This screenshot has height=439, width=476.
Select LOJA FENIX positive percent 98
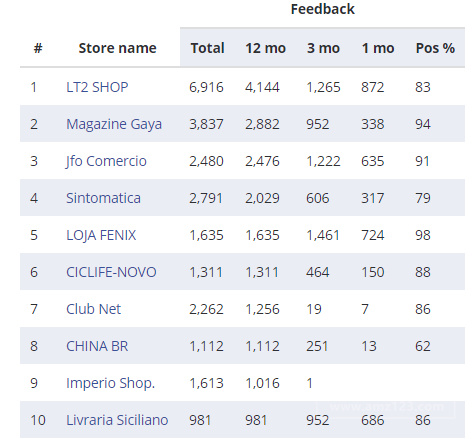pyautogui.click(x=423, y=235)
